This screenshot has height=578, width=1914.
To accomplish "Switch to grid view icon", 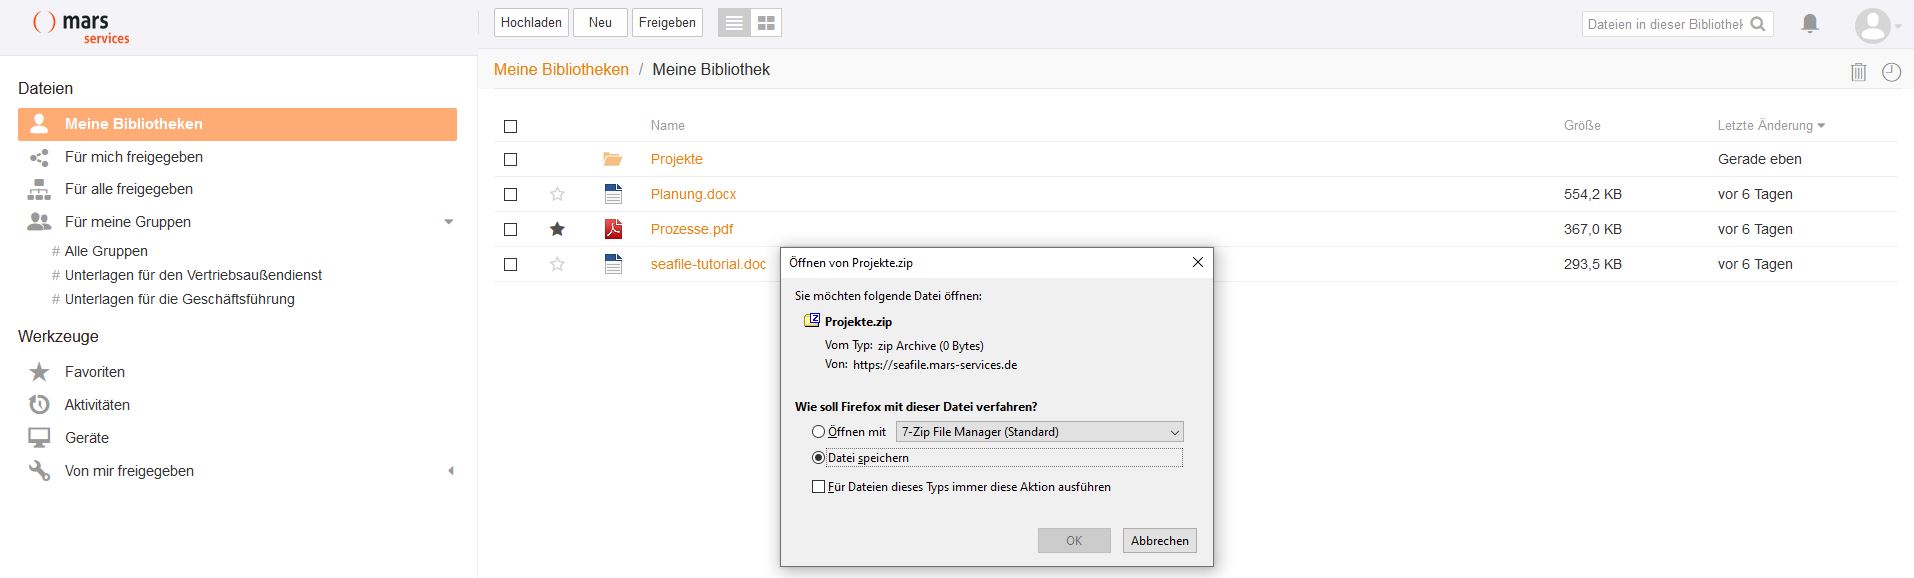I will [766, 23].
